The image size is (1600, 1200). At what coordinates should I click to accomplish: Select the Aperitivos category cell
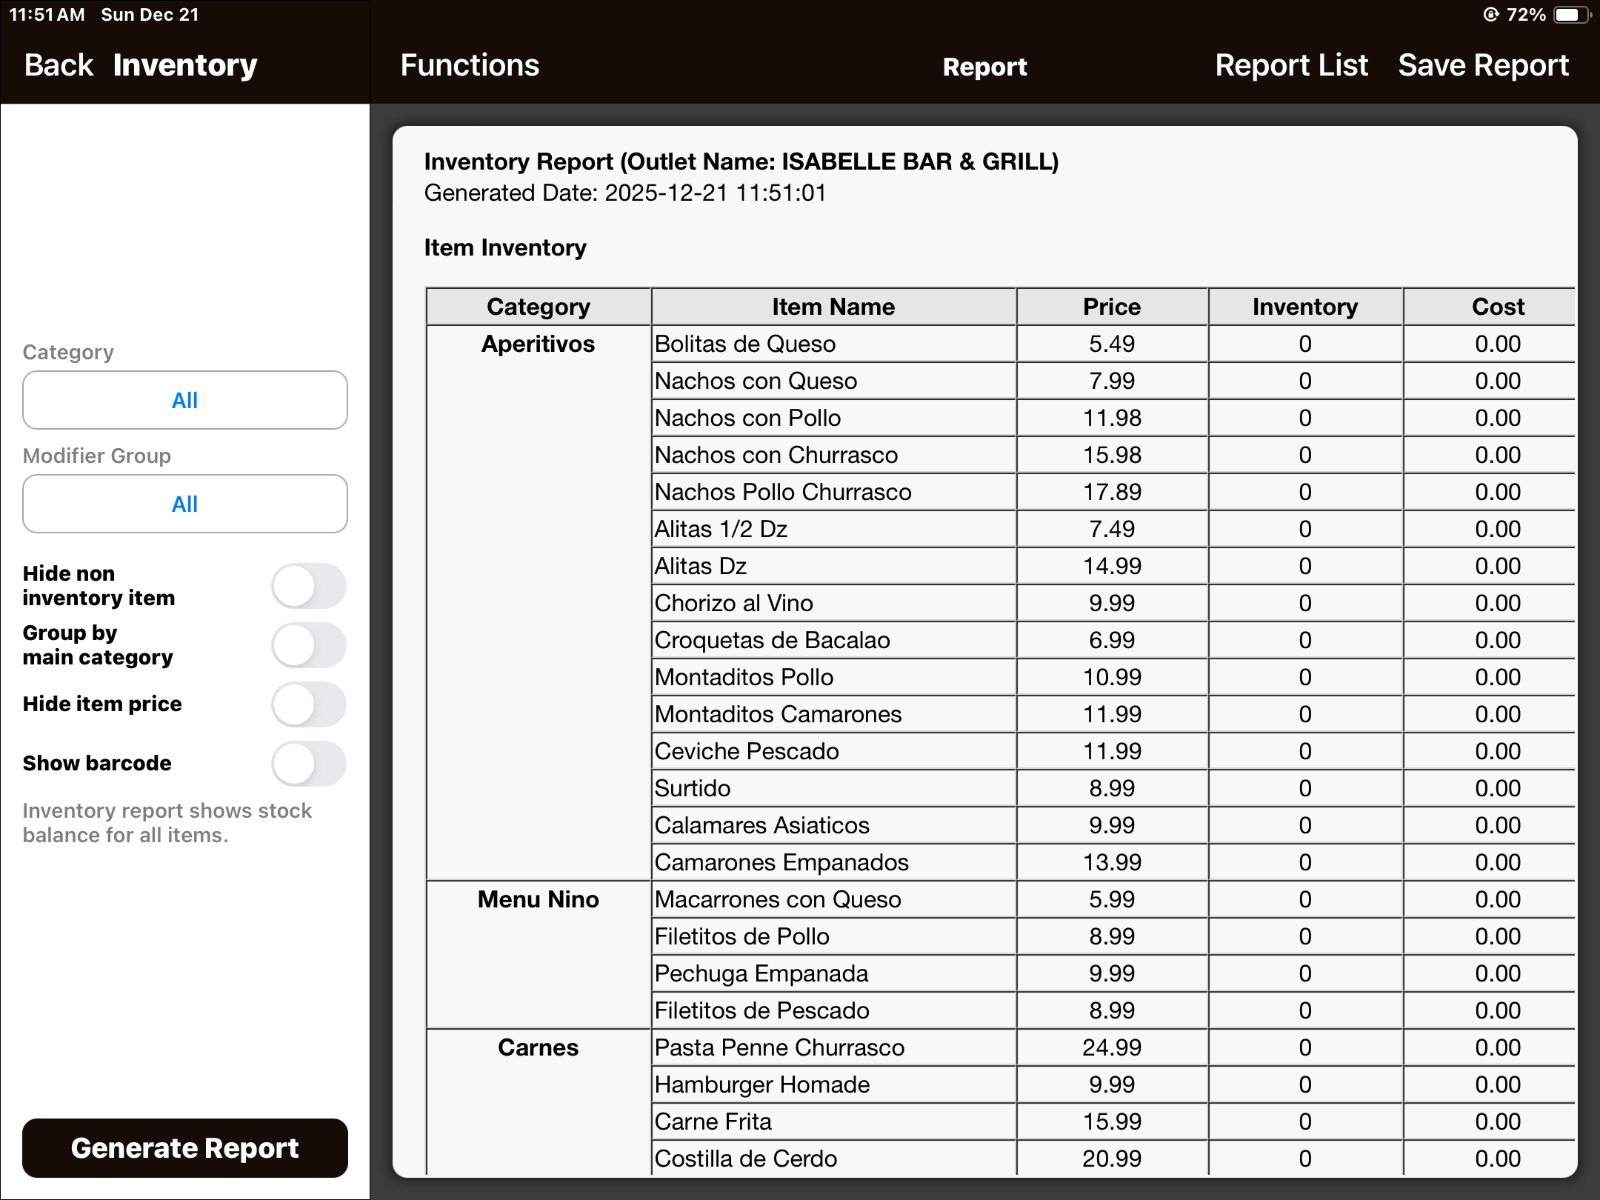[x=538, y=344]
